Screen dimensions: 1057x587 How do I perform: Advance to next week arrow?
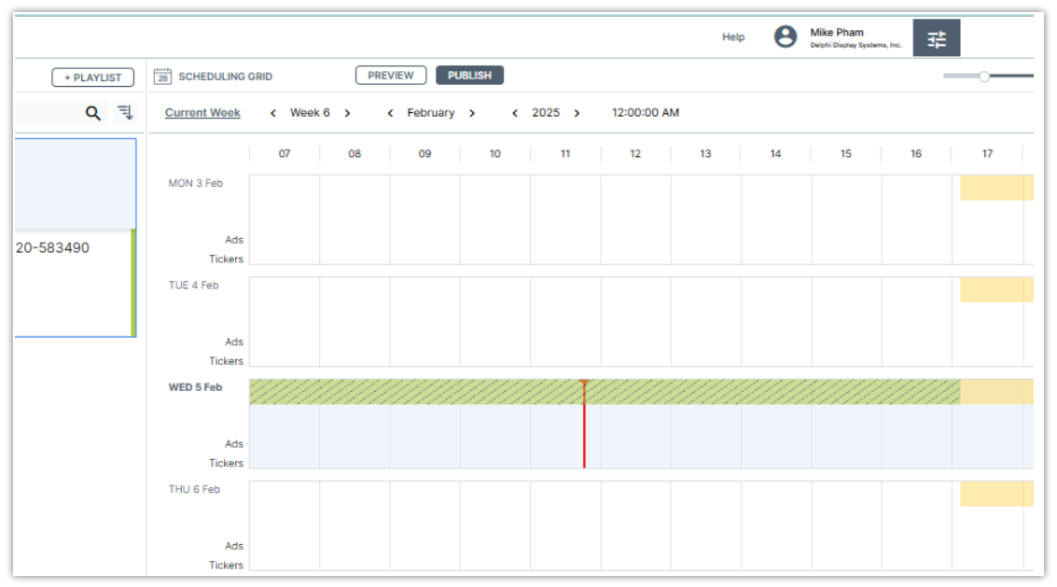pyautogui.click(x=347, y=113)
